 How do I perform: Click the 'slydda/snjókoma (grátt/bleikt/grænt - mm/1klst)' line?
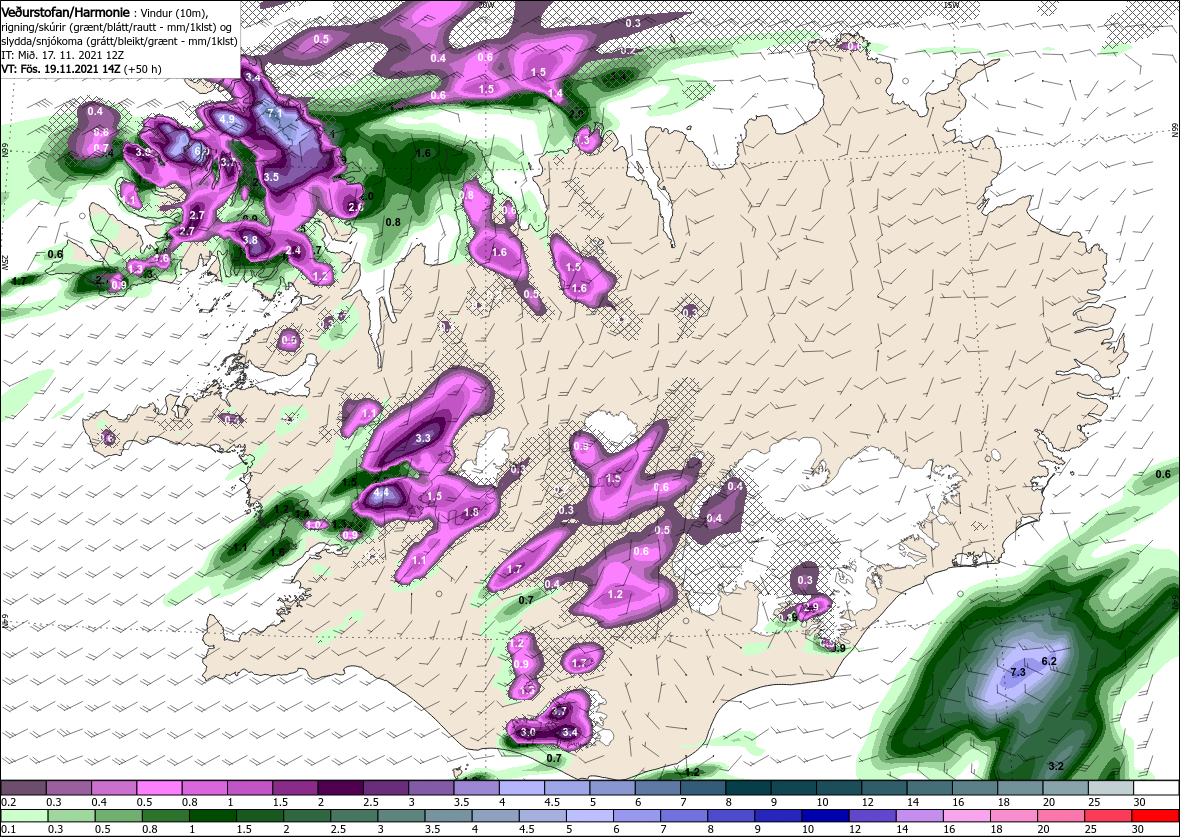coord(119,41)
